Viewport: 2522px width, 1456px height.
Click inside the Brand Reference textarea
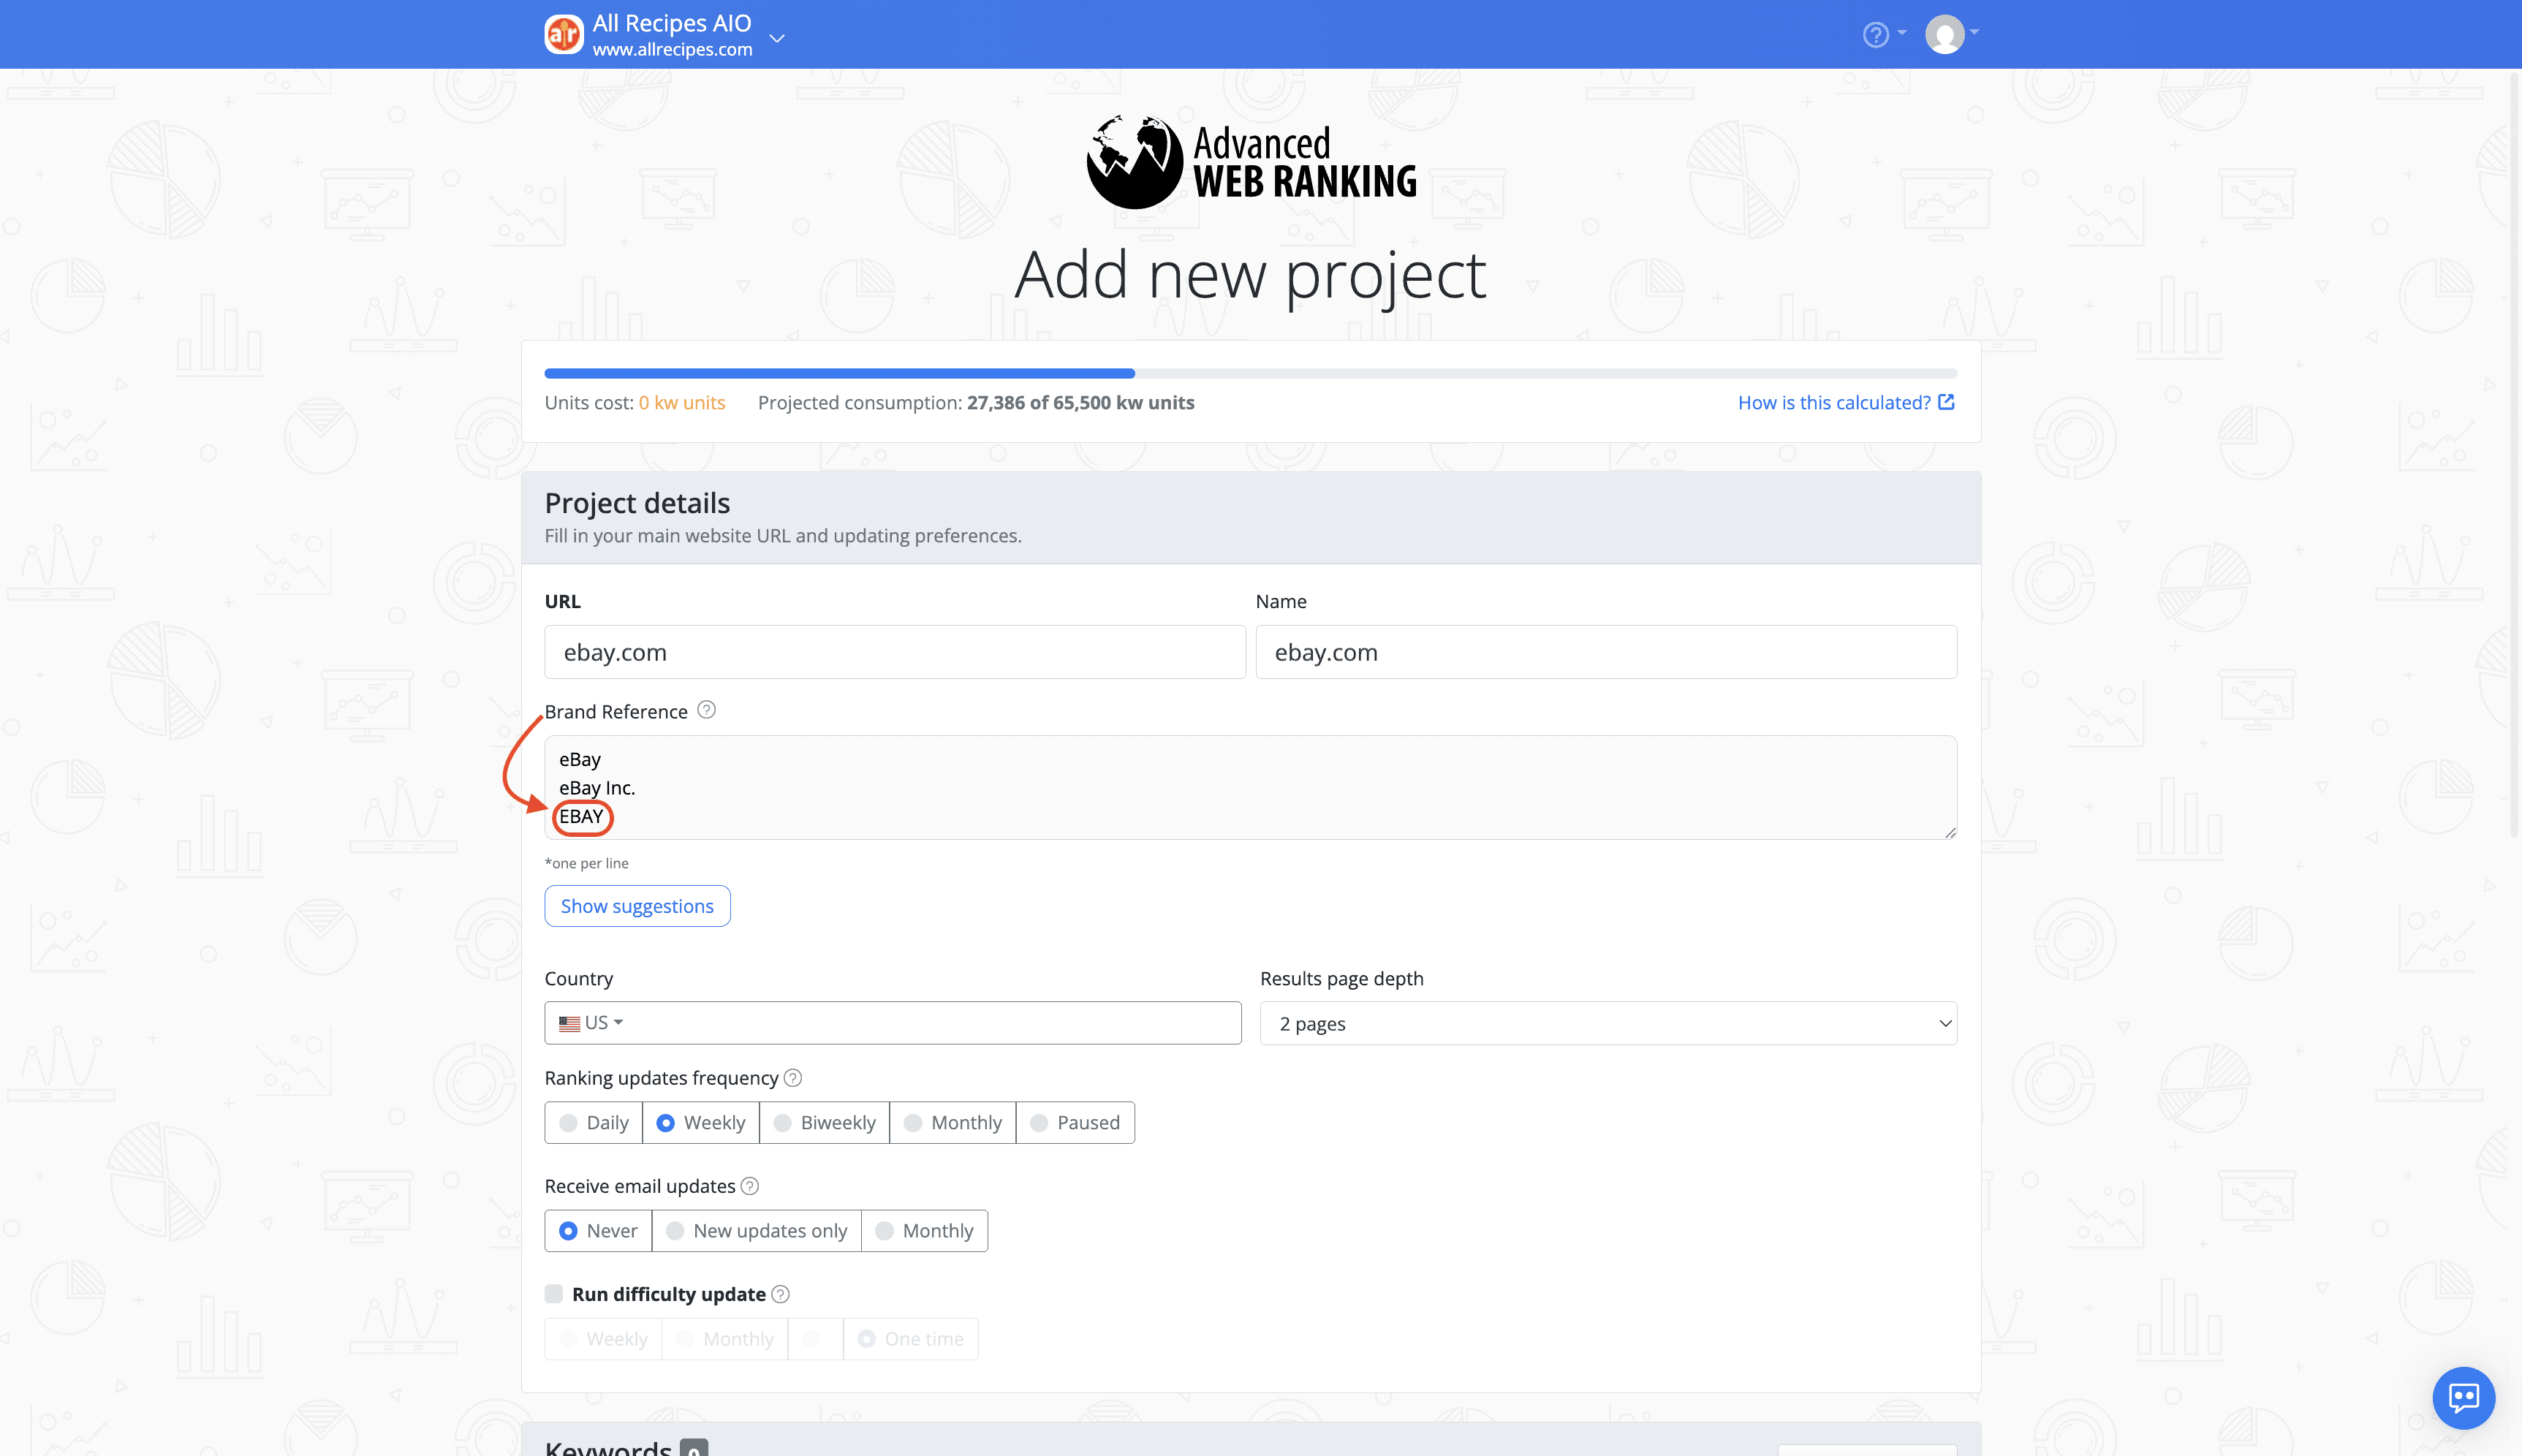click(x=1250, y=788)
